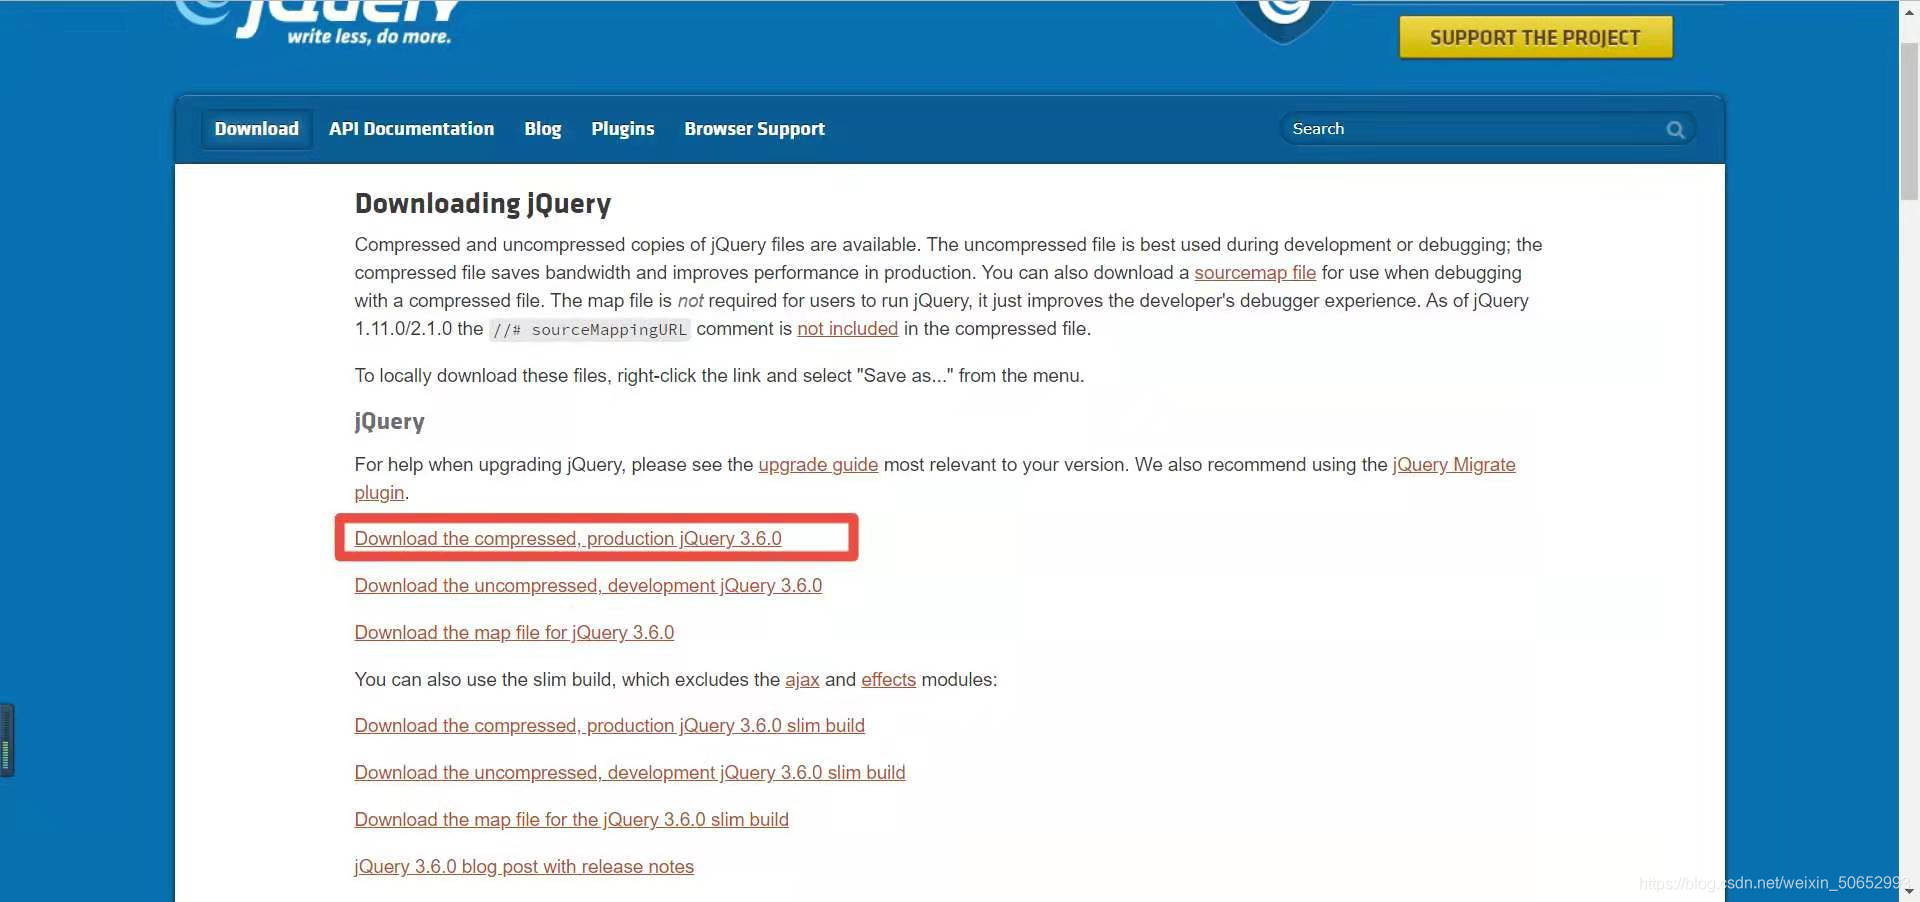This screenshot has height=902, width=1920.
Task: Download compressed production 3.6.0 slim build
Action: coord(609,726)
